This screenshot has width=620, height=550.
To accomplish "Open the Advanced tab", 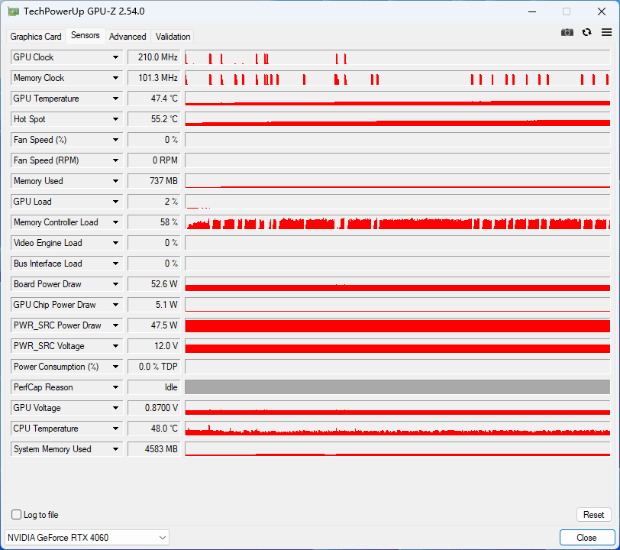I will (x=127, y=36).
